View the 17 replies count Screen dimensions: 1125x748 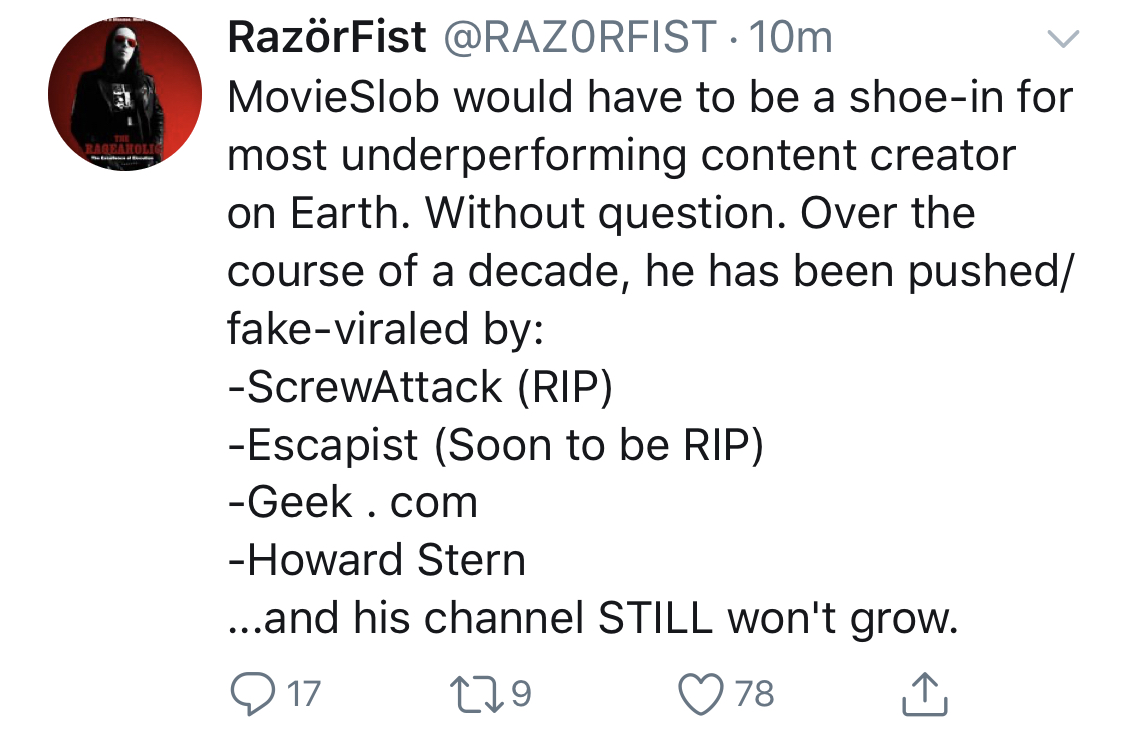click(x=303, y=693)
